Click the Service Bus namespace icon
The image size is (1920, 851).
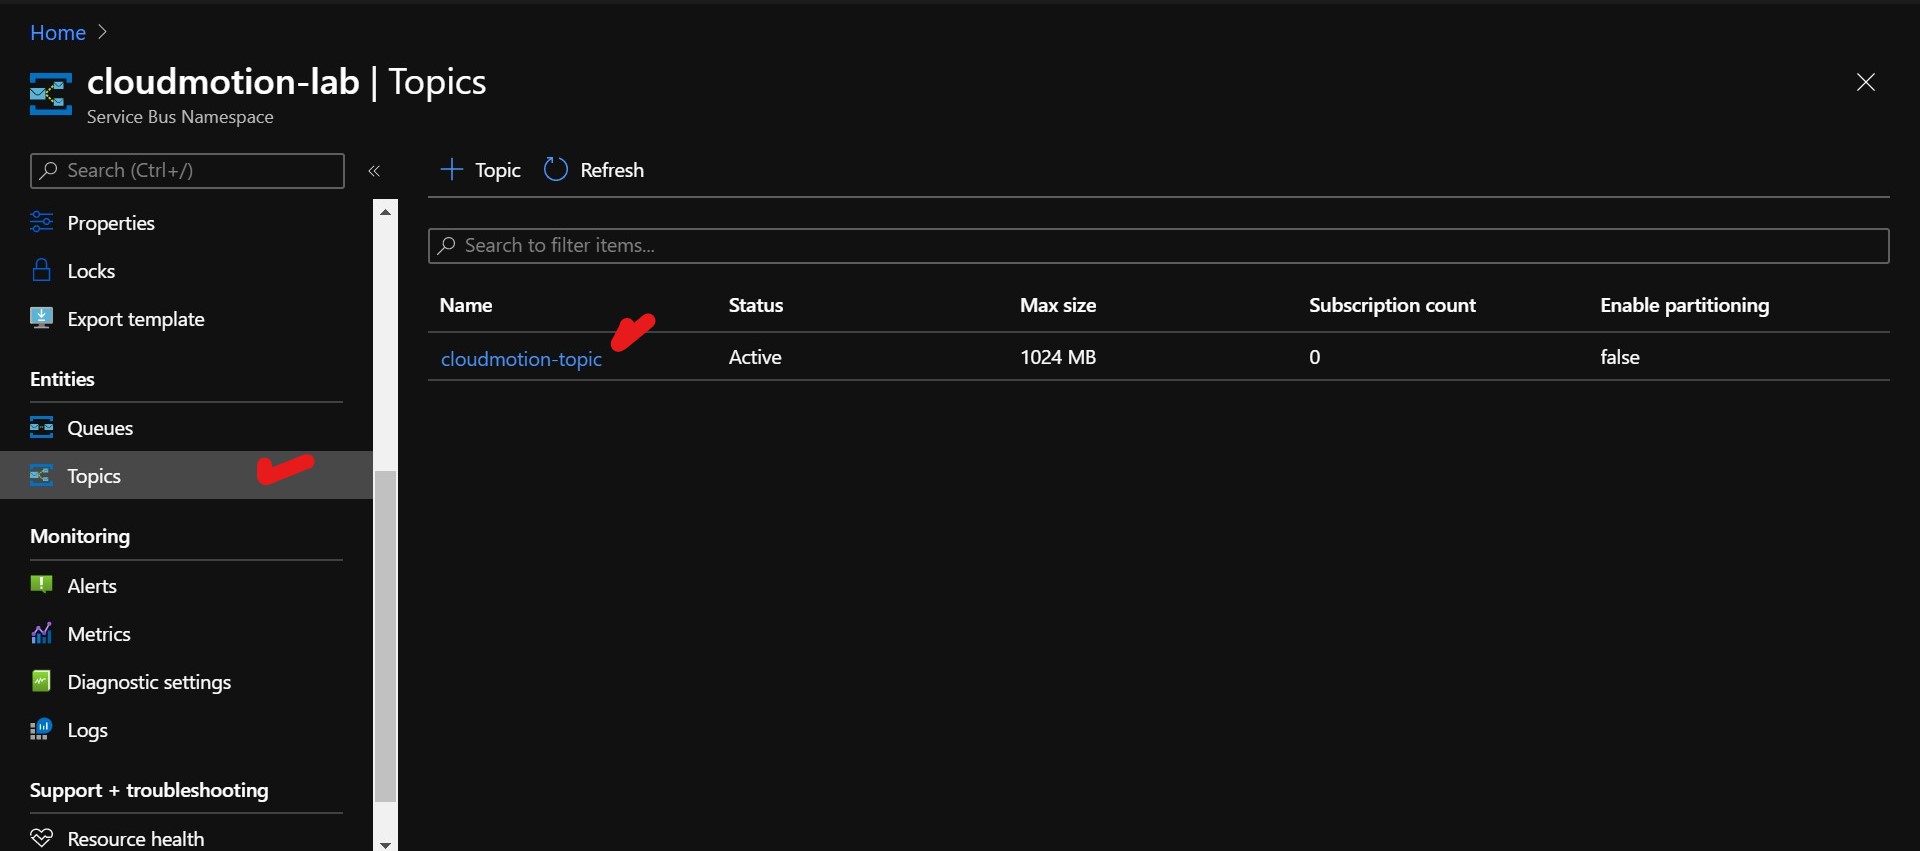(51, 94)
